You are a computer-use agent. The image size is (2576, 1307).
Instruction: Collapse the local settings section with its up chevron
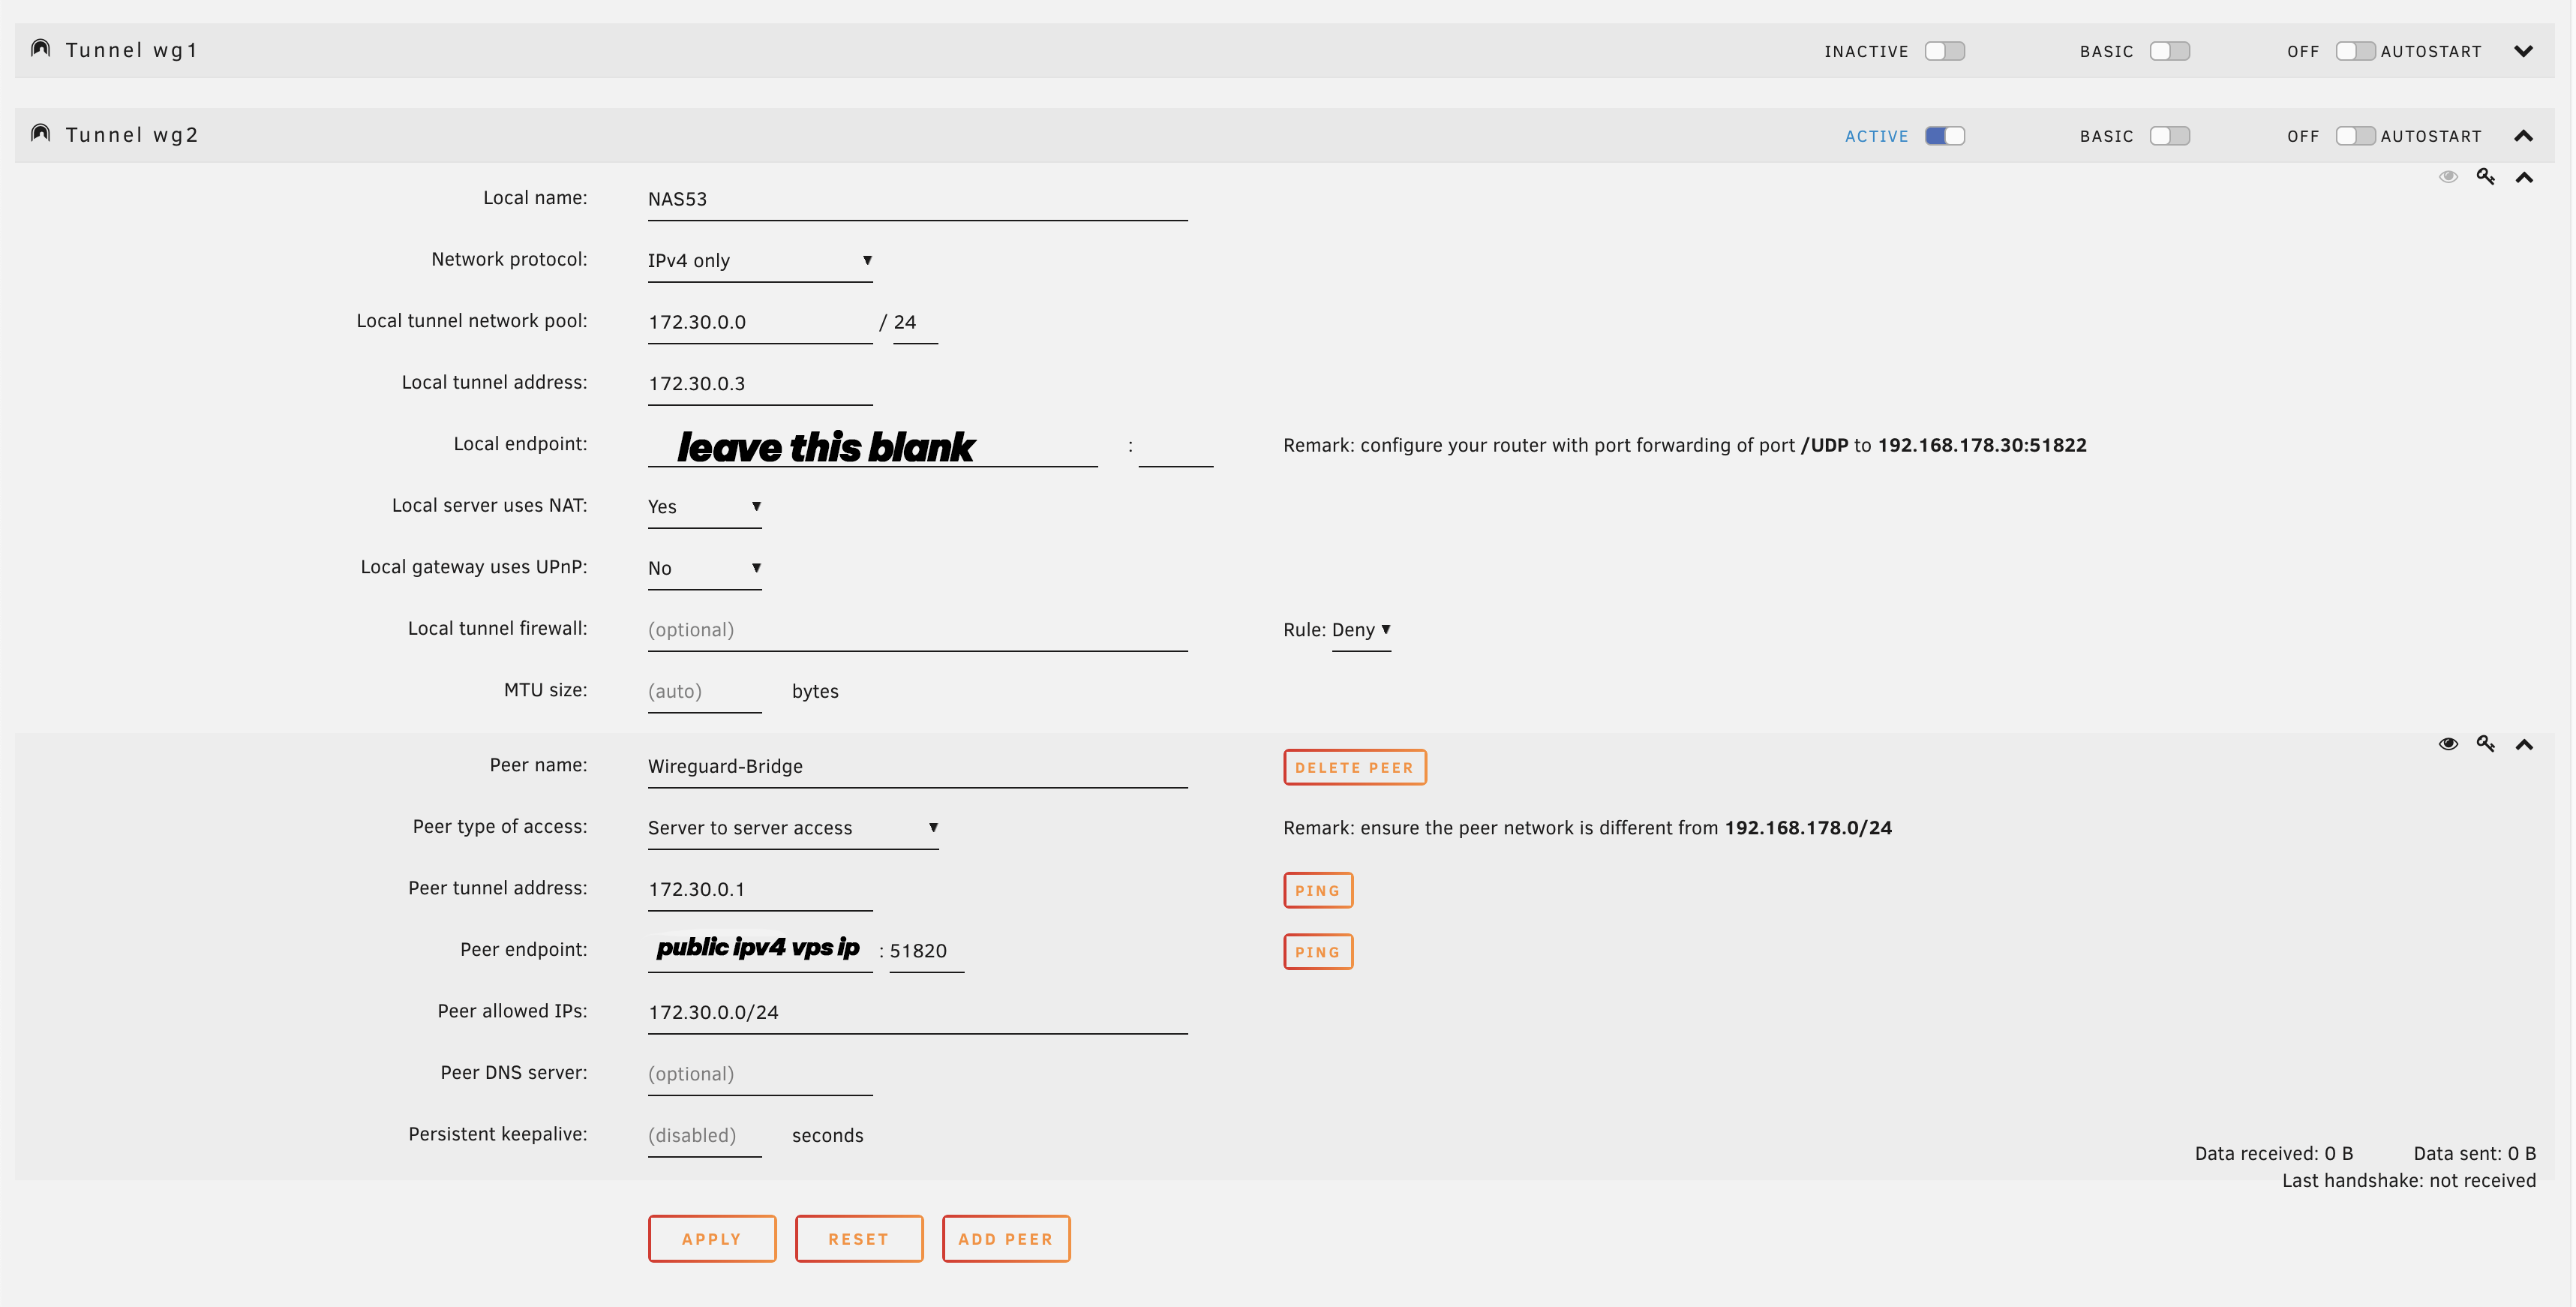point(2524,178)
